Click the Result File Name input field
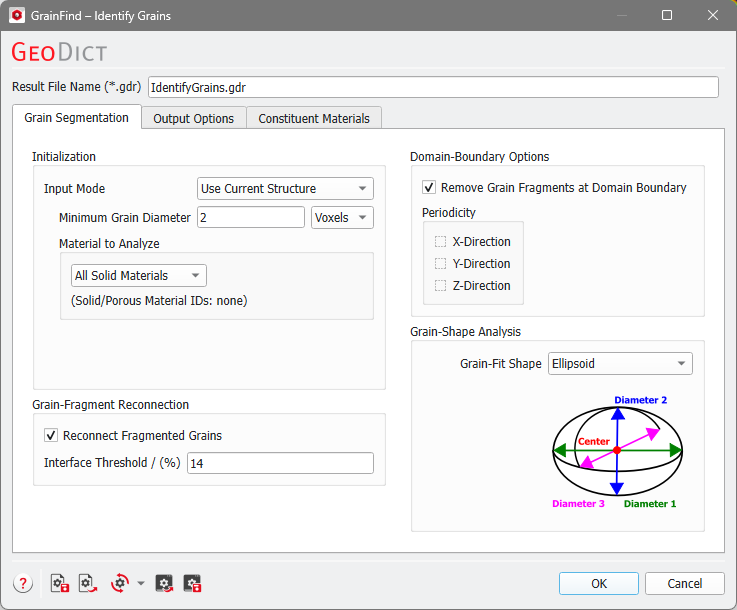737x610 pixels. (433, 87)
